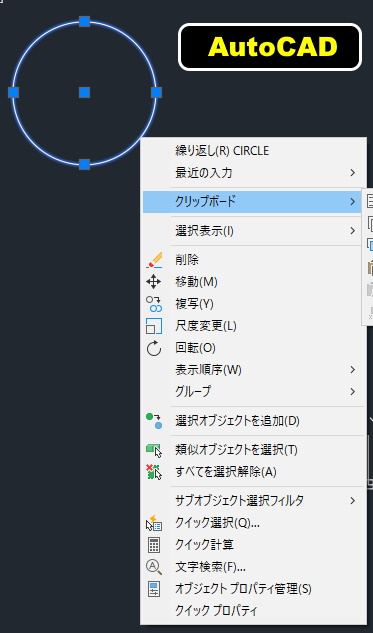Image resolution: width=373 pixels, height=633 pixels.
Task: Click the copy icon beside 複写(Y)
Action: (x=154, y=304)
